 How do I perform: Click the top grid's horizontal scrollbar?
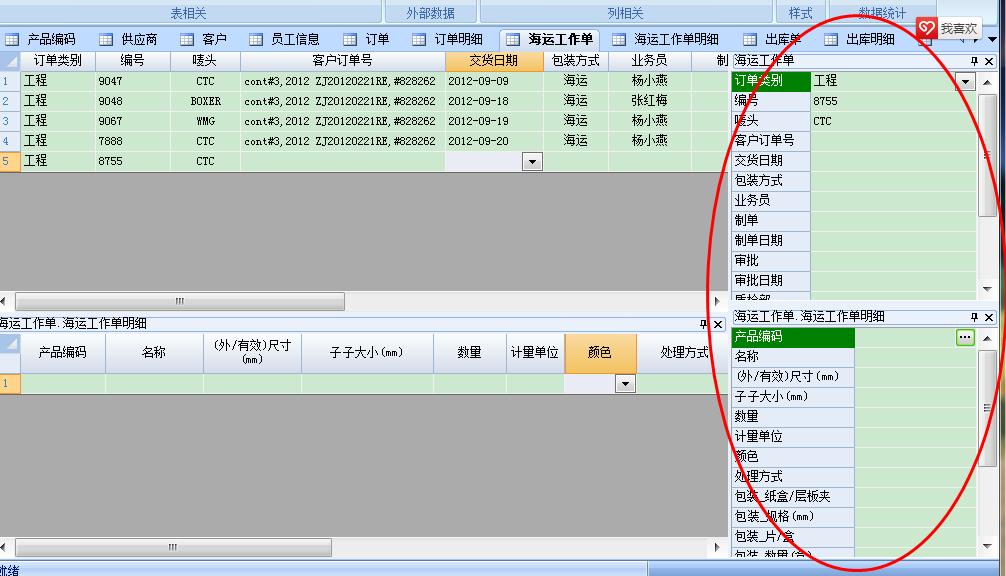180,301
